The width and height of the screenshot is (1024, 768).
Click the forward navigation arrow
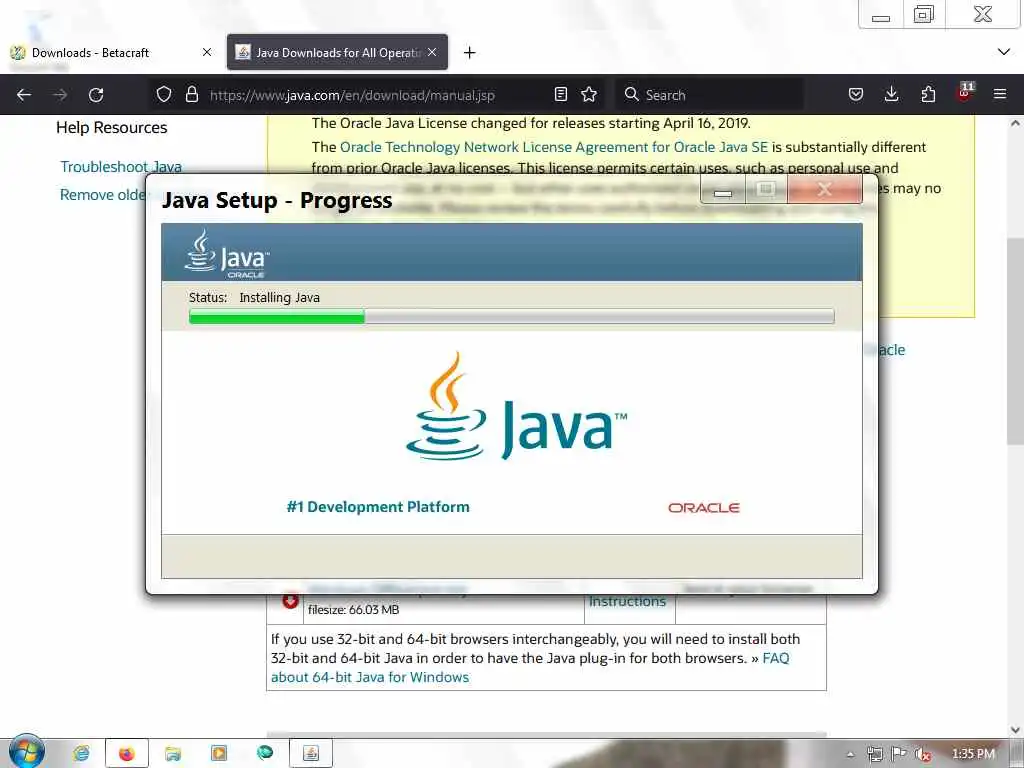pos(60,95)
